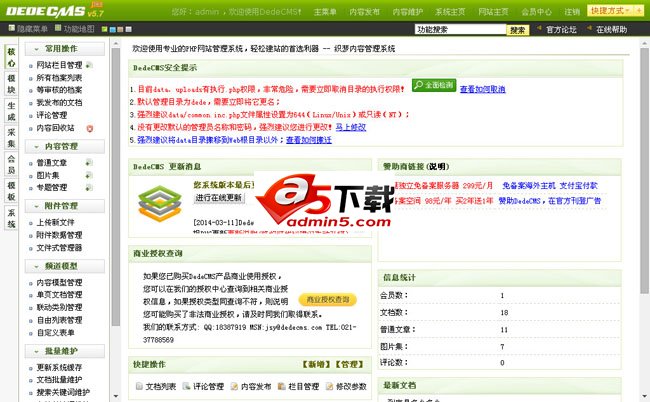Image resolution: width=650 pixels, height=402 pixels.
Task: Click the 内容发布 quick action icon
Action: coord(234,386)
